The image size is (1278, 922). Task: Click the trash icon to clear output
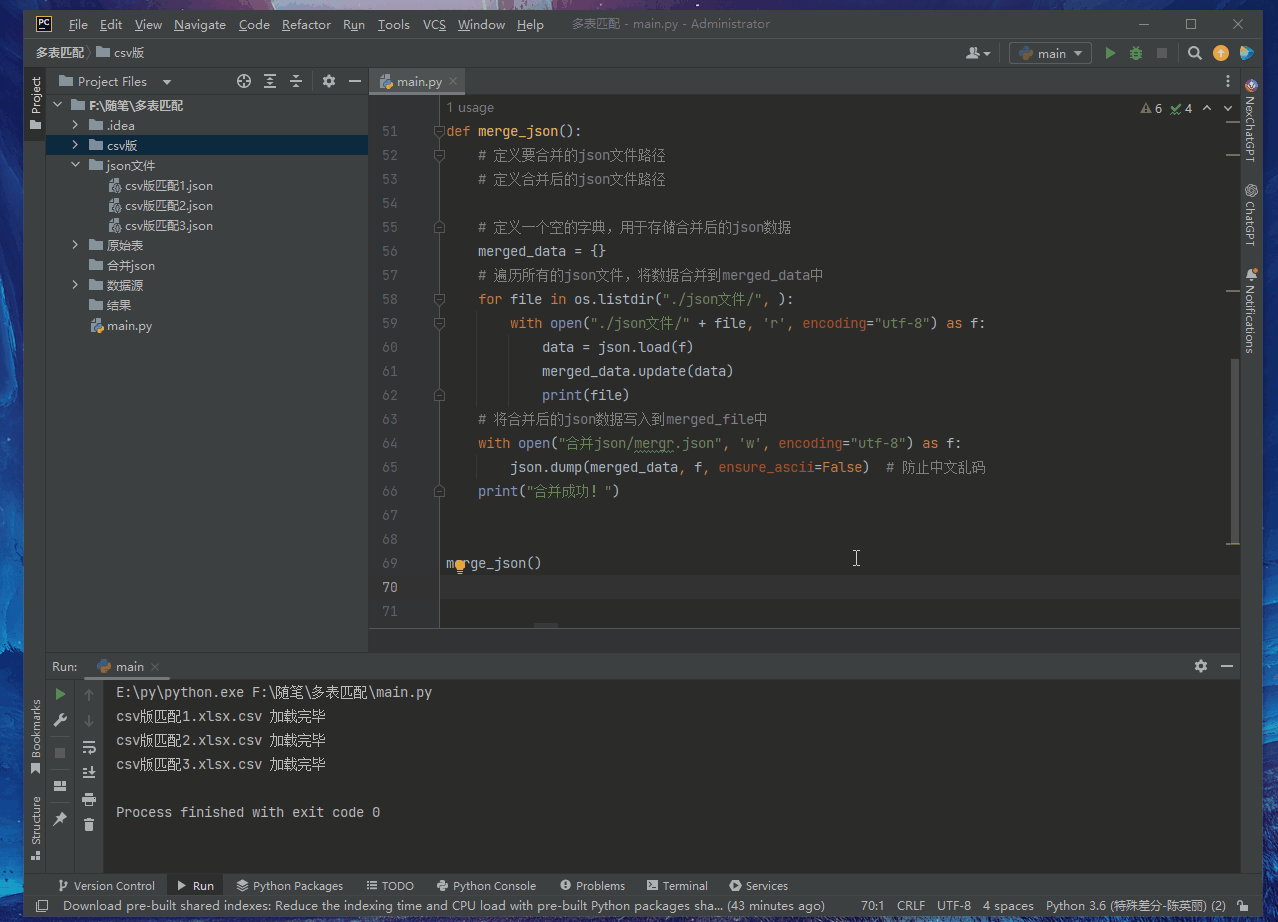89,824
